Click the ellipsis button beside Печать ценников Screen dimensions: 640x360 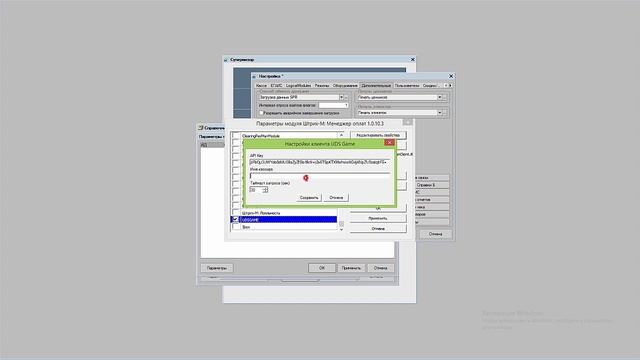pos(444,98)
